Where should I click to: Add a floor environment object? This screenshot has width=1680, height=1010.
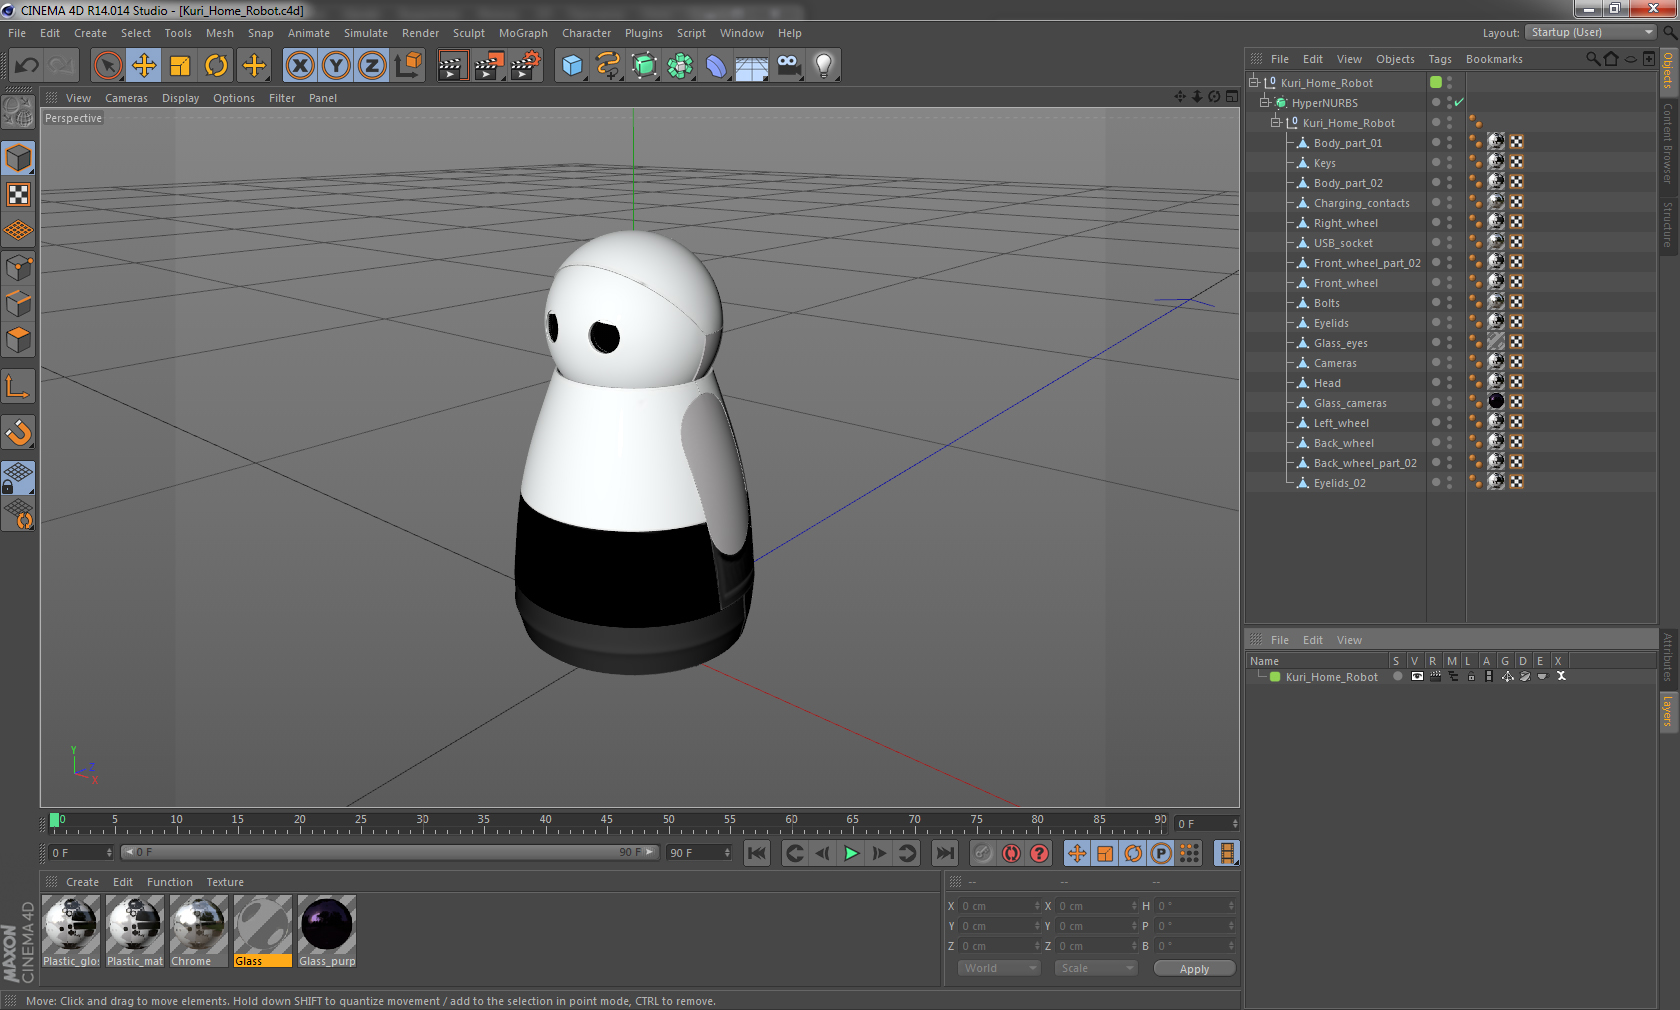pos(752,66)
